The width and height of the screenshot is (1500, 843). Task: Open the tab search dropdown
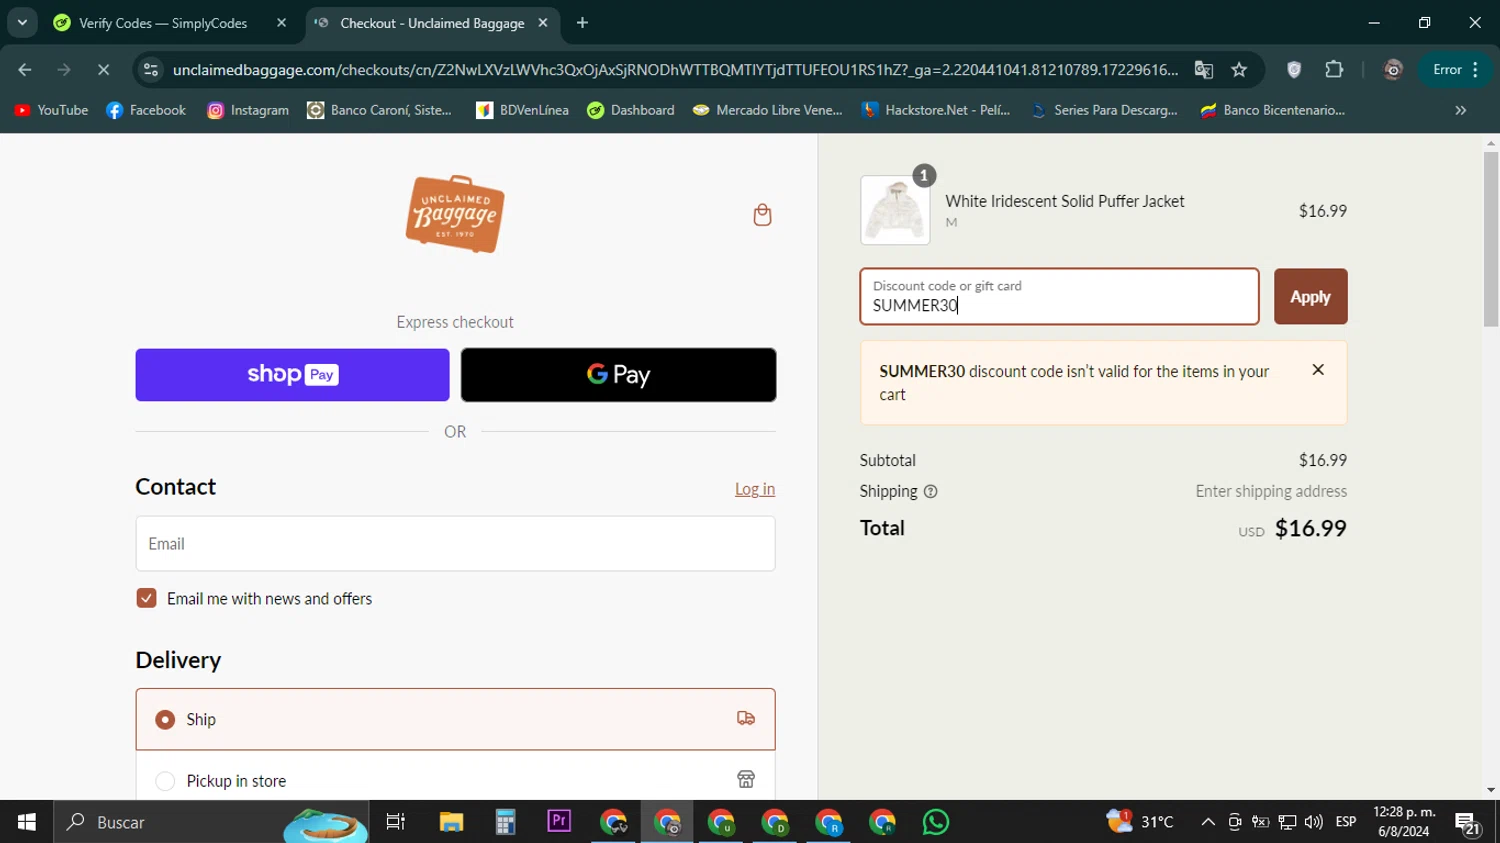[22, 23]
